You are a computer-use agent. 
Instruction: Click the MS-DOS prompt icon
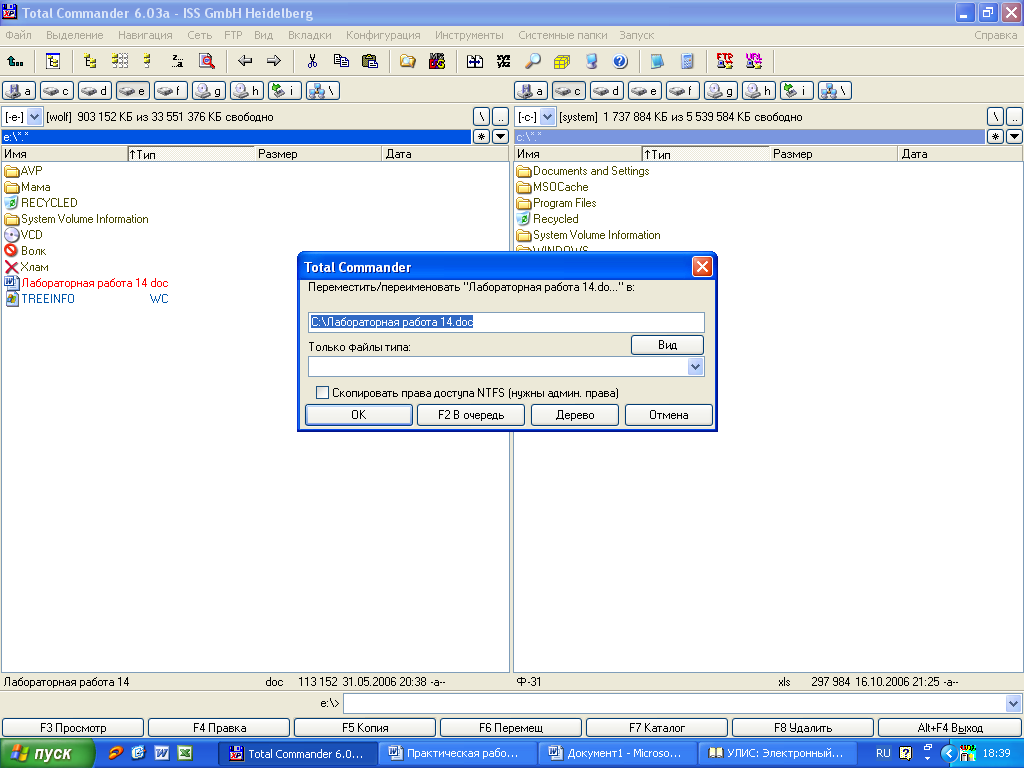tap(437, 61)
